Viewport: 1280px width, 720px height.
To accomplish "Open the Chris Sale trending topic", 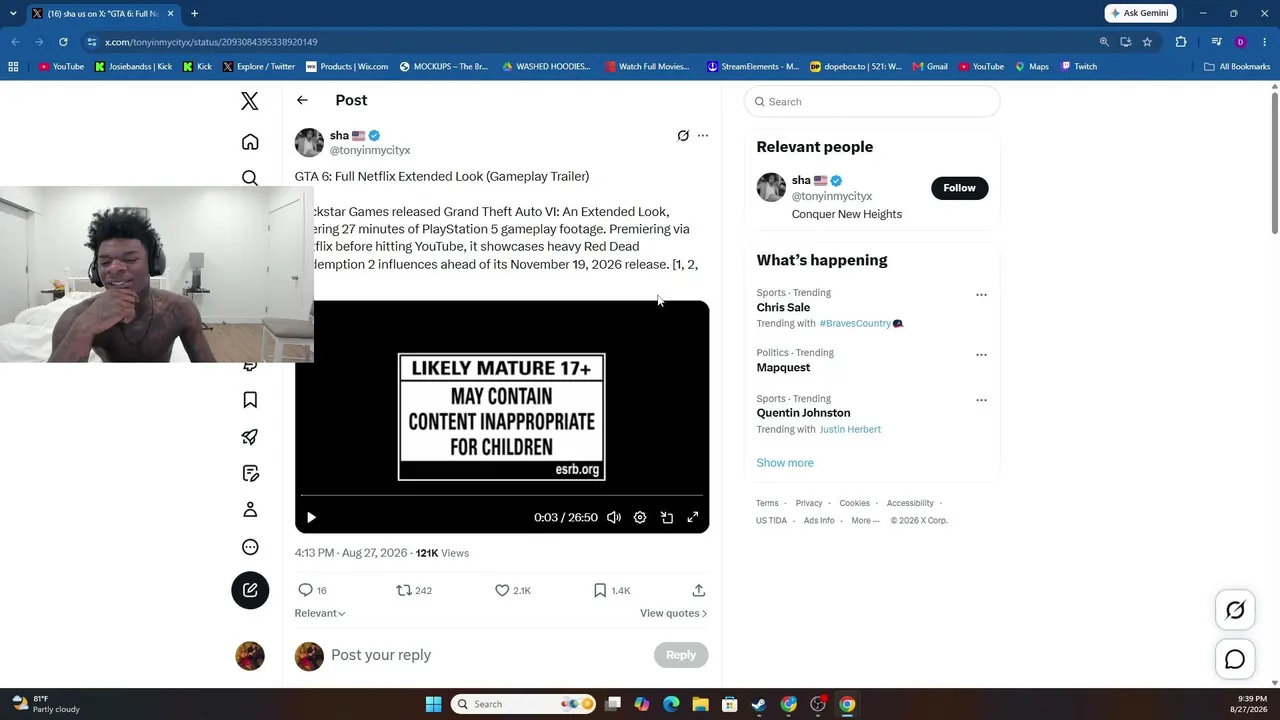I will tap(783, 308).
